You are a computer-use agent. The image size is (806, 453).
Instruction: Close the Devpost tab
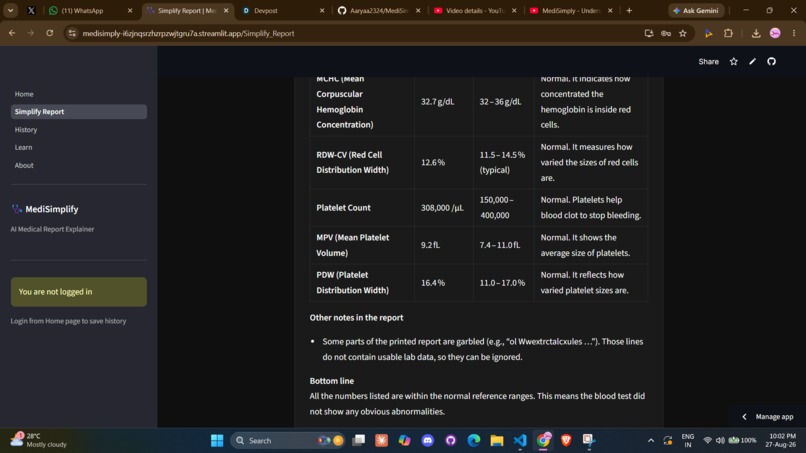(x=322, y=10)
